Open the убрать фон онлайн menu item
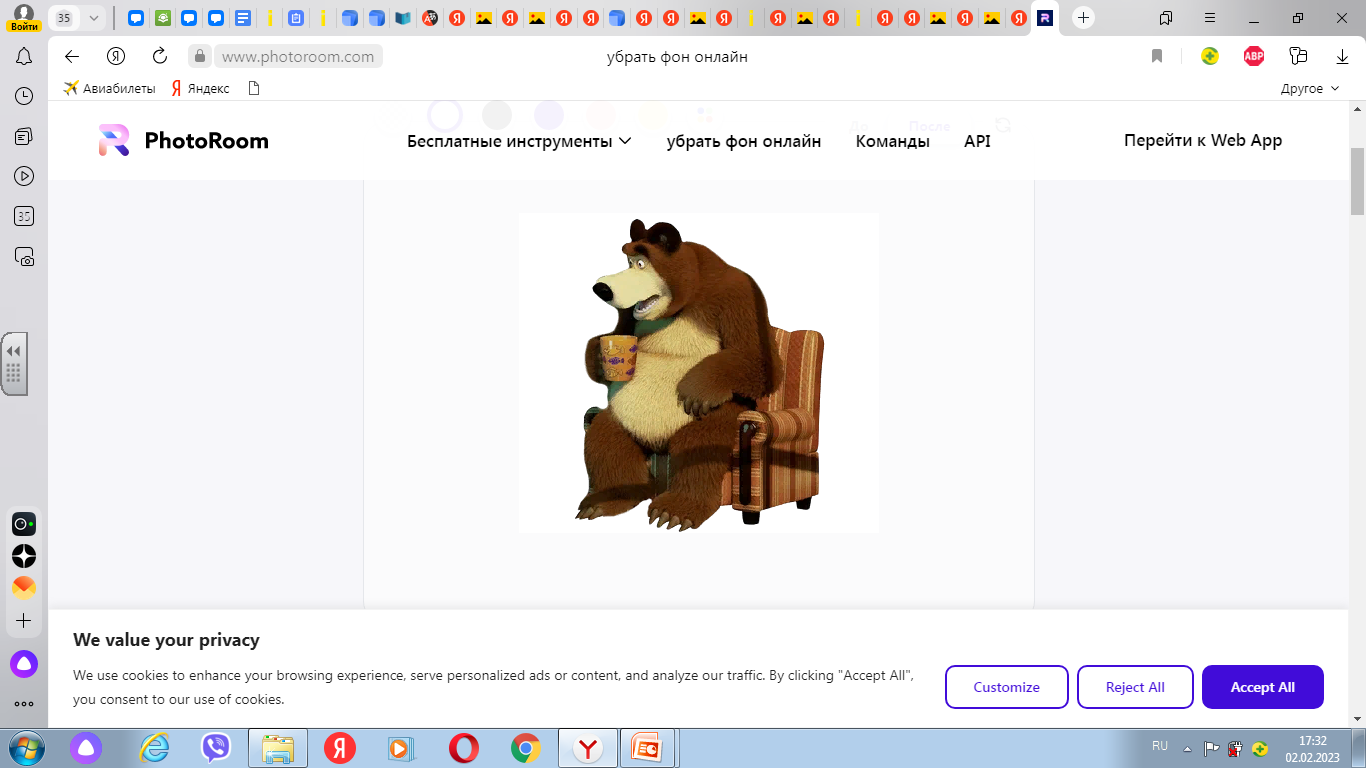The width and height of the screenshot is (1366, 768). coord(744,141)
